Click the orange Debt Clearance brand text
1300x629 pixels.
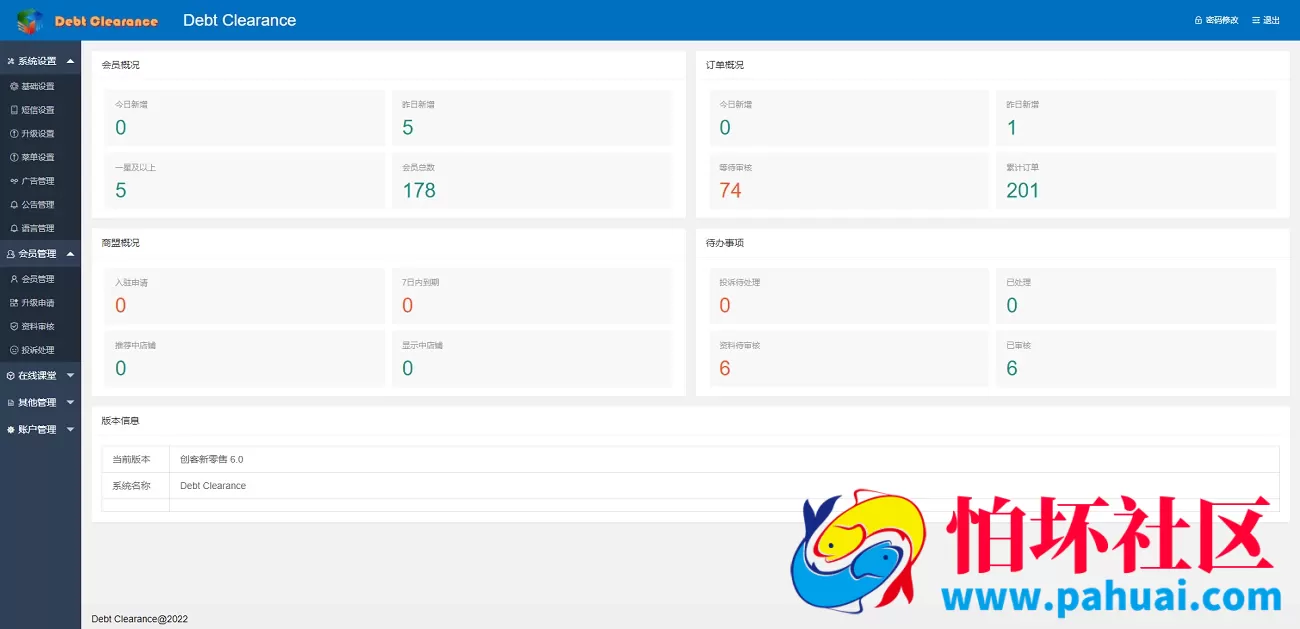click(106, 21)
